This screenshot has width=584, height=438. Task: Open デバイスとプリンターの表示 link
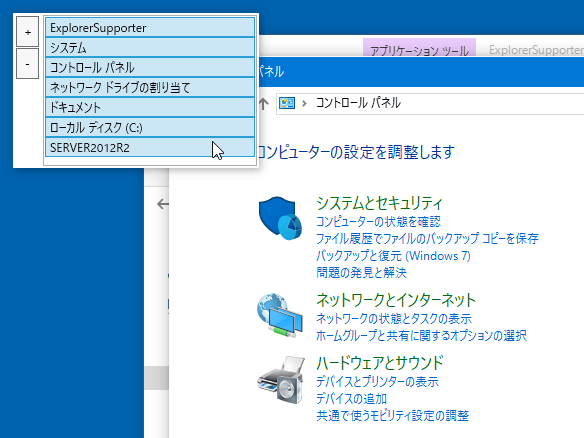[377, 381]
